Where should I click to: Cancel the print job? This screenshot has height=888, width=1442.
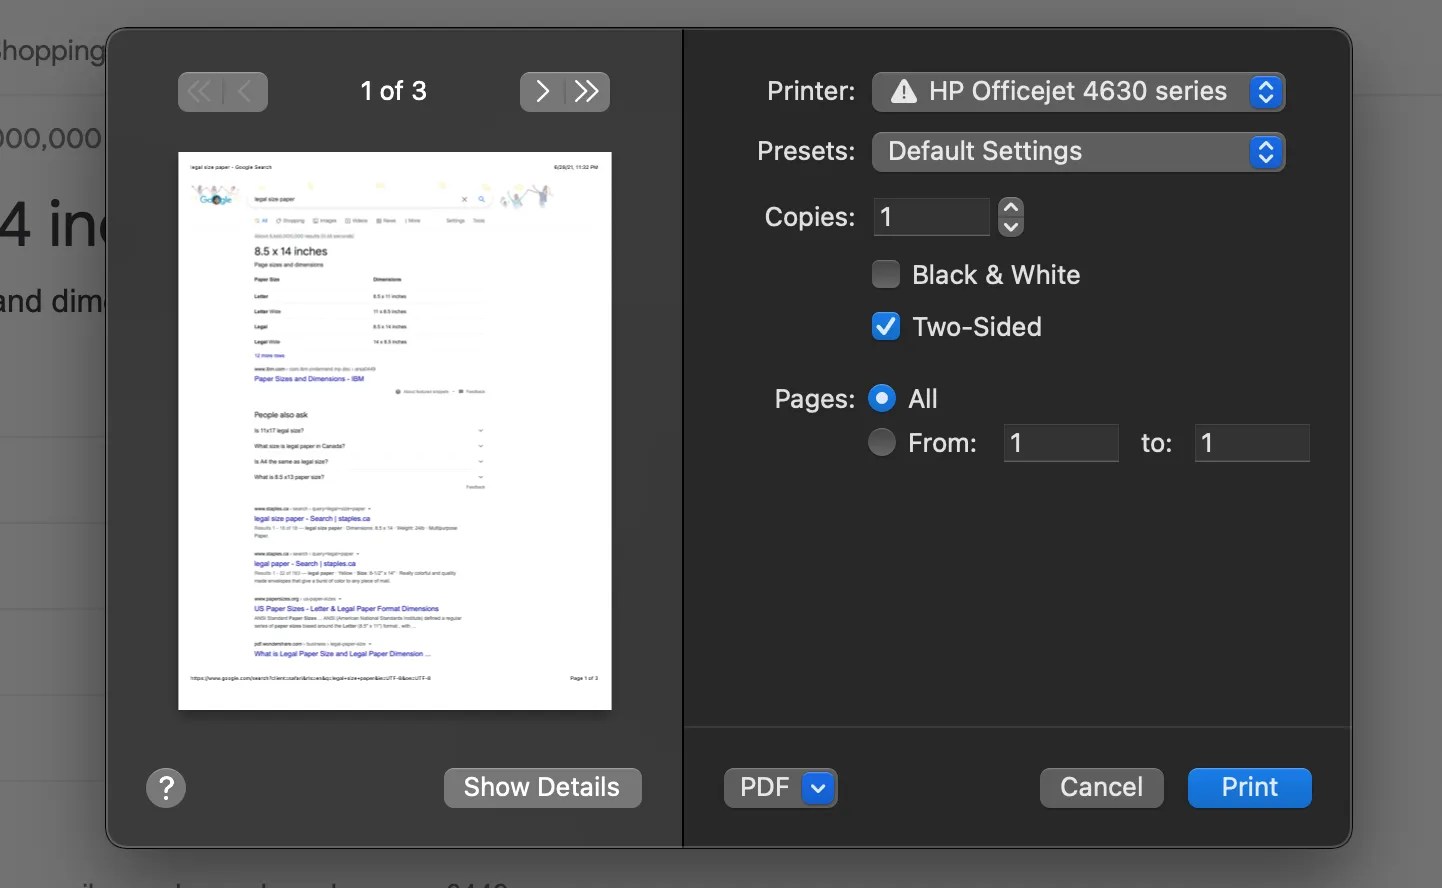1101,787
